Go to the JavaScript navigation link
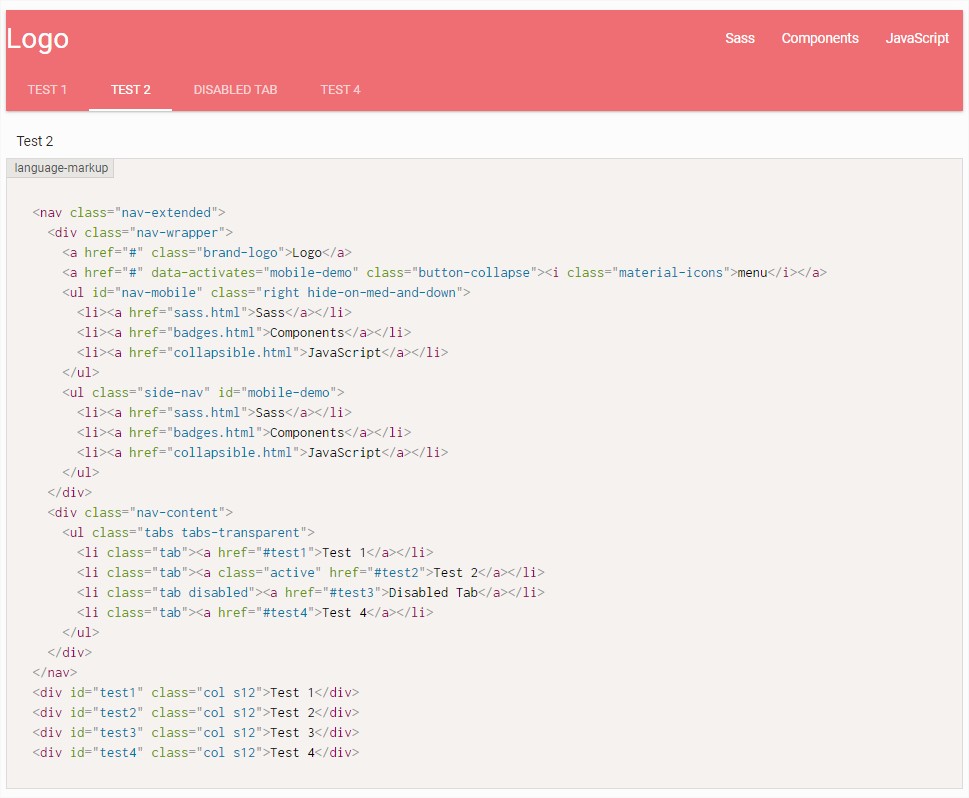The image size is (969, 798). pyautogui.click(x=916, y=39)
